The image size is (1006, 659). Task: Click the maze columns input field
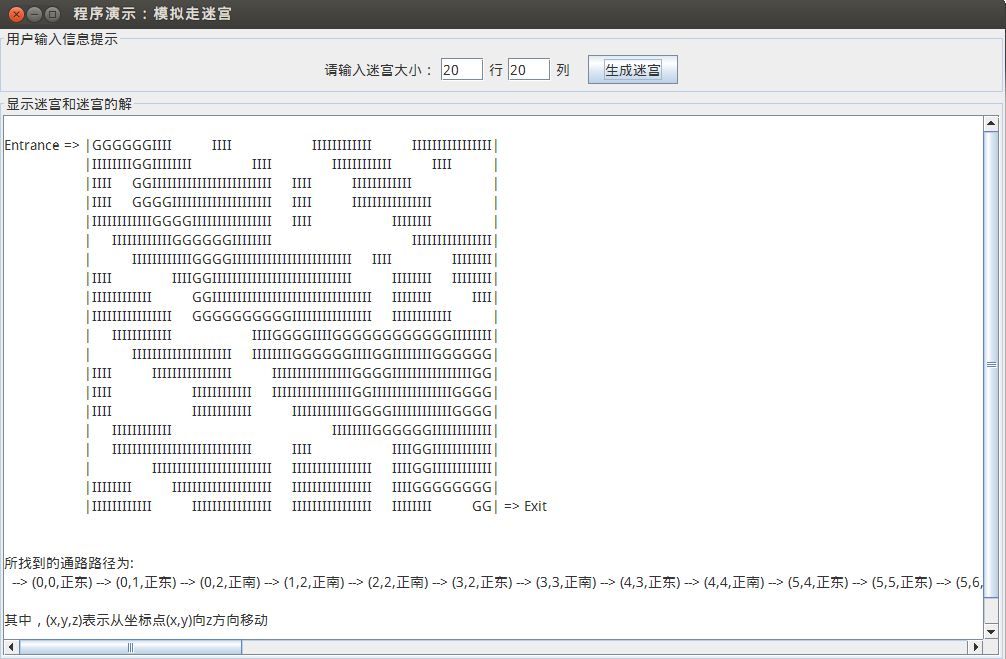tap(528, 70)
